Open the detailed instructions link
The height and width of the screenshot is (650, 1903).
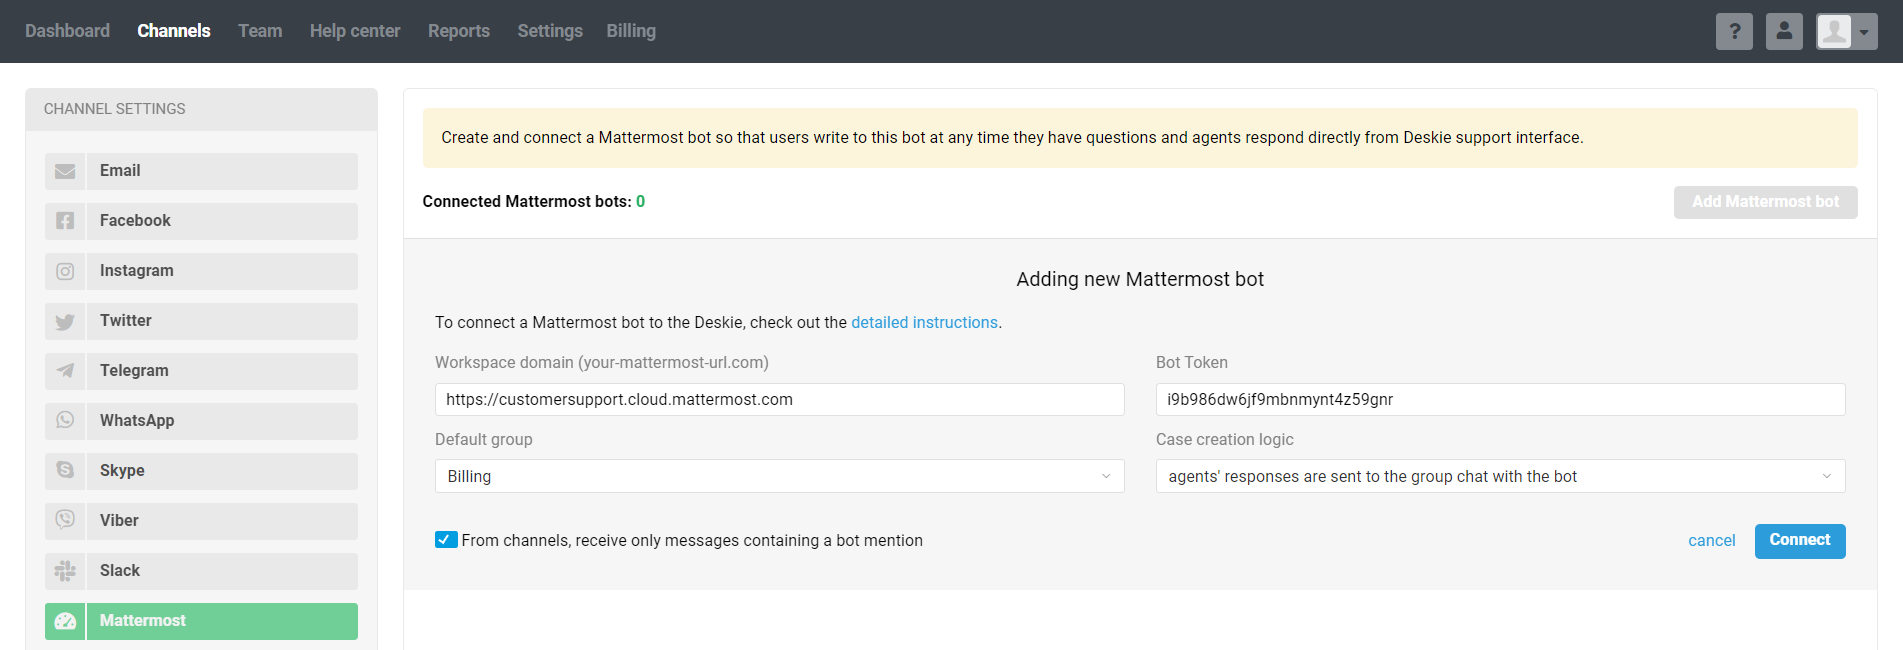click(924, 322)
